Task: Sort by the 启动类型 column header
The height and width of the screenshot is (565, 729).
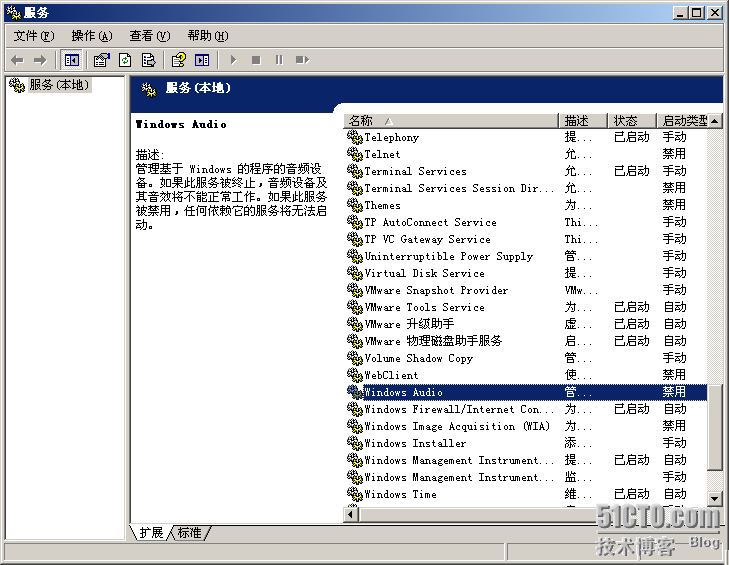Action: click(x=683, y=121)
